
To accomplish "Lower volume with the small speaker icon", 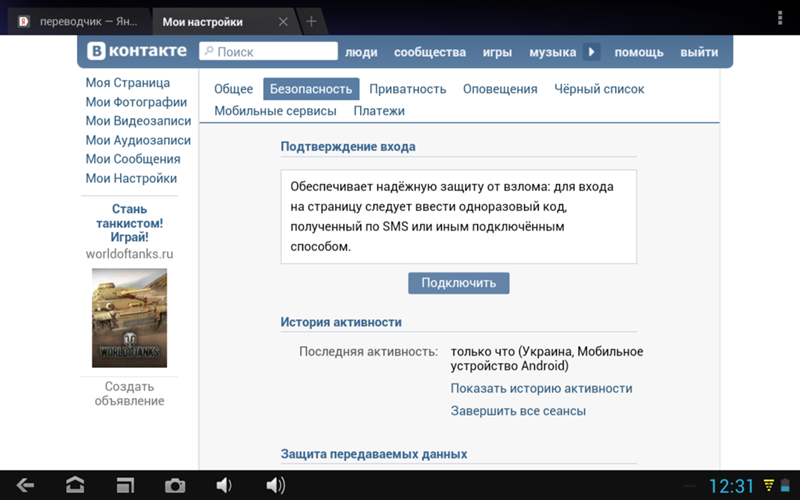I will 224,485.
